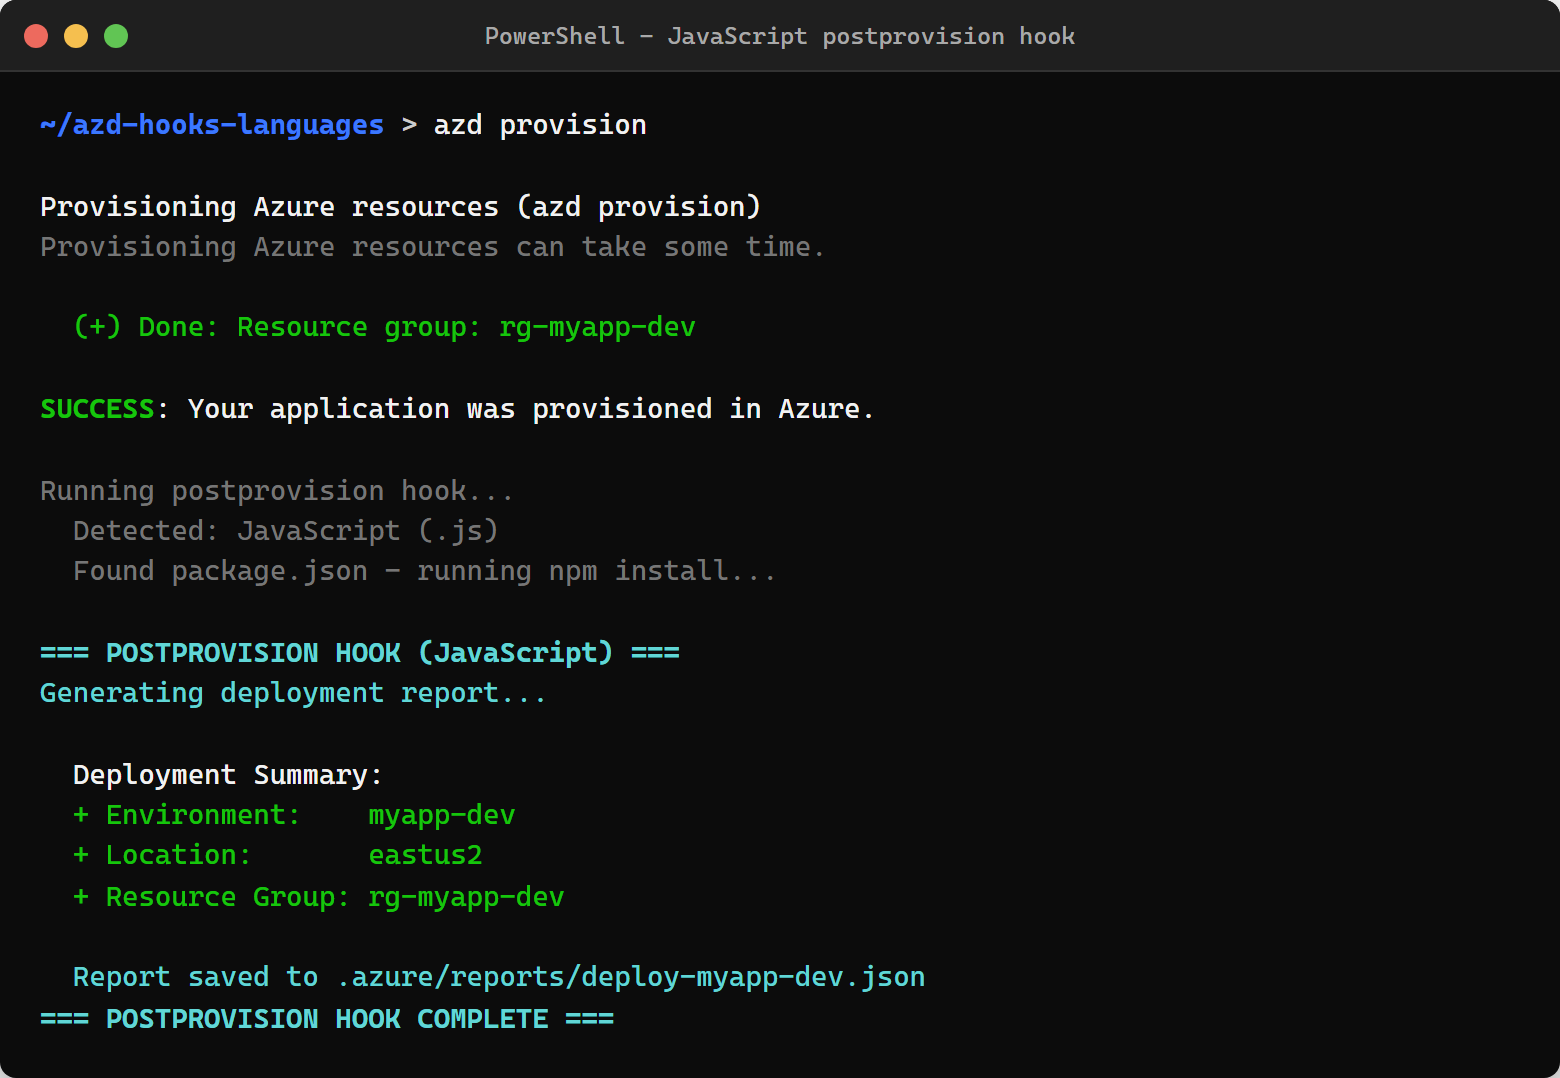Screen dimensions: 1560x1078
Task: Click the ~/azd-hooks-languages prompt path
Action: (211, 124)
